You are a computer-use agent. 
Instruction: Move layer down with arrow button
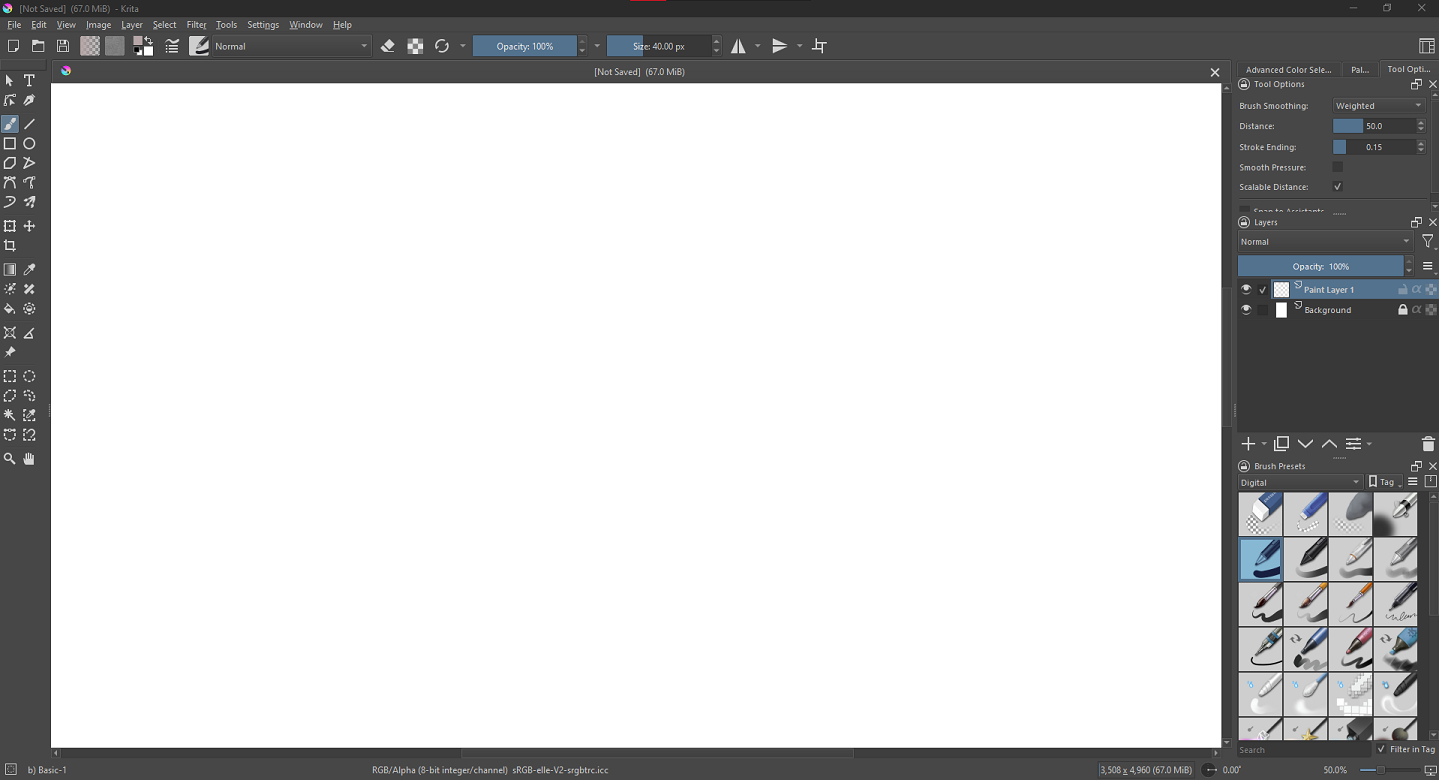(x=1305, y=444)
